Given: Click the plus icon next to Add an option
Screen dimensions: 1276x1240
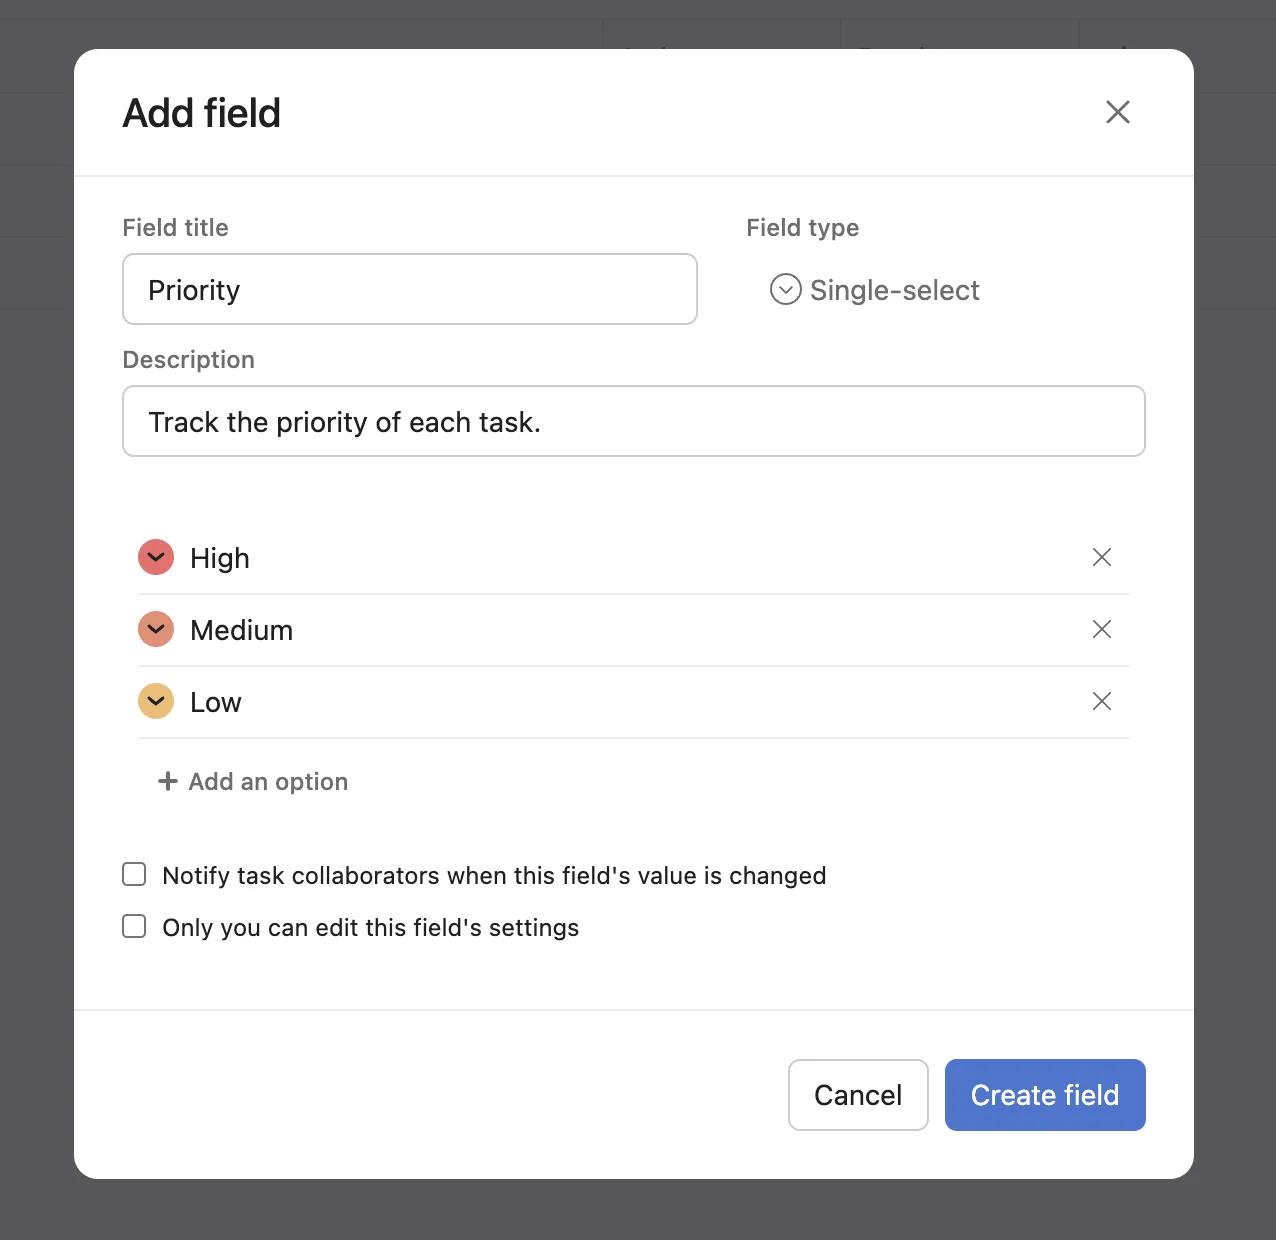Looking at the screenshot, I should click(x=166, y=781).
